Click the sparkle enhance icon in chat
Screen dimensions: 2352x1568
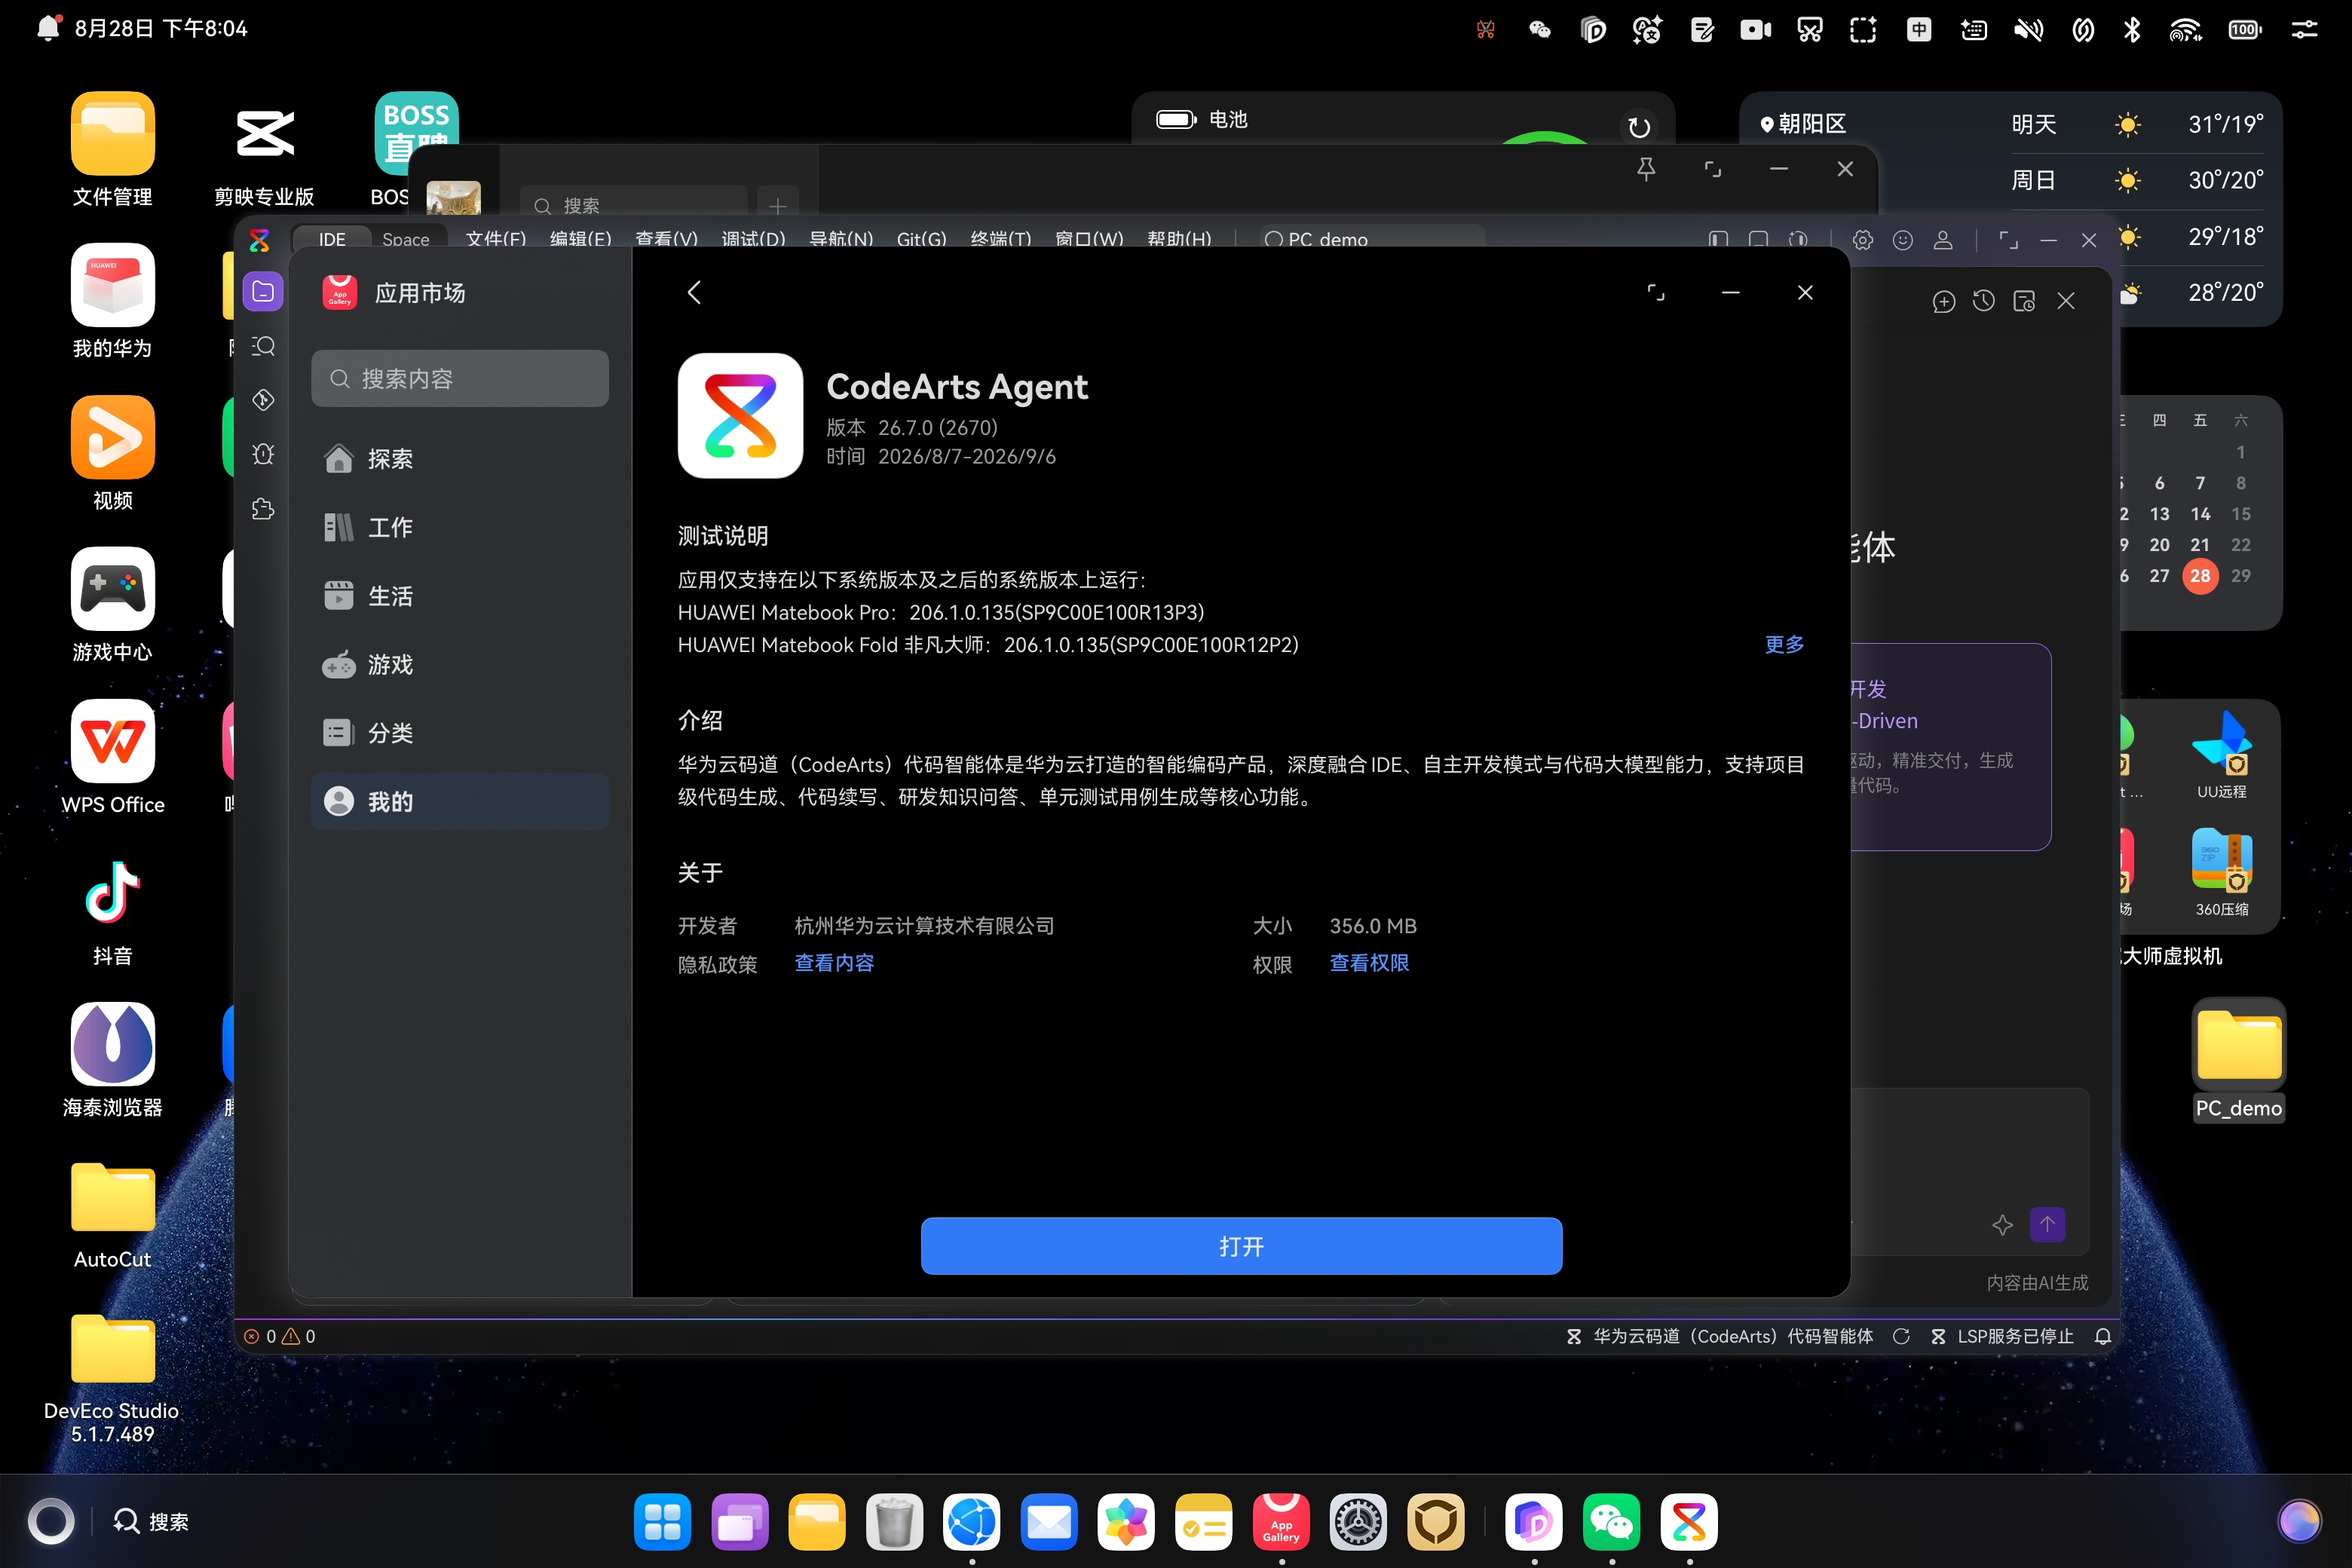(x=2002, y=1224)
